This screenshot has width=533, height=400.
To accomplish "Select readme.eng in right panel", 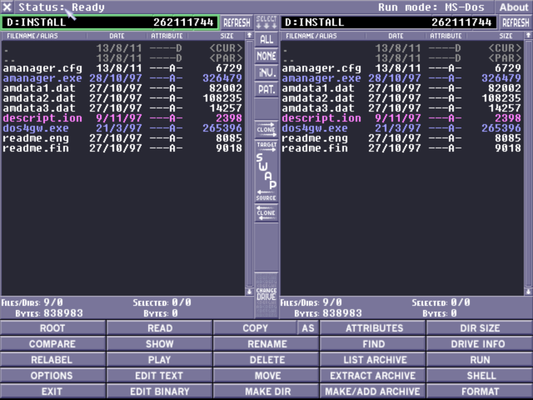I will coord(401,138).
